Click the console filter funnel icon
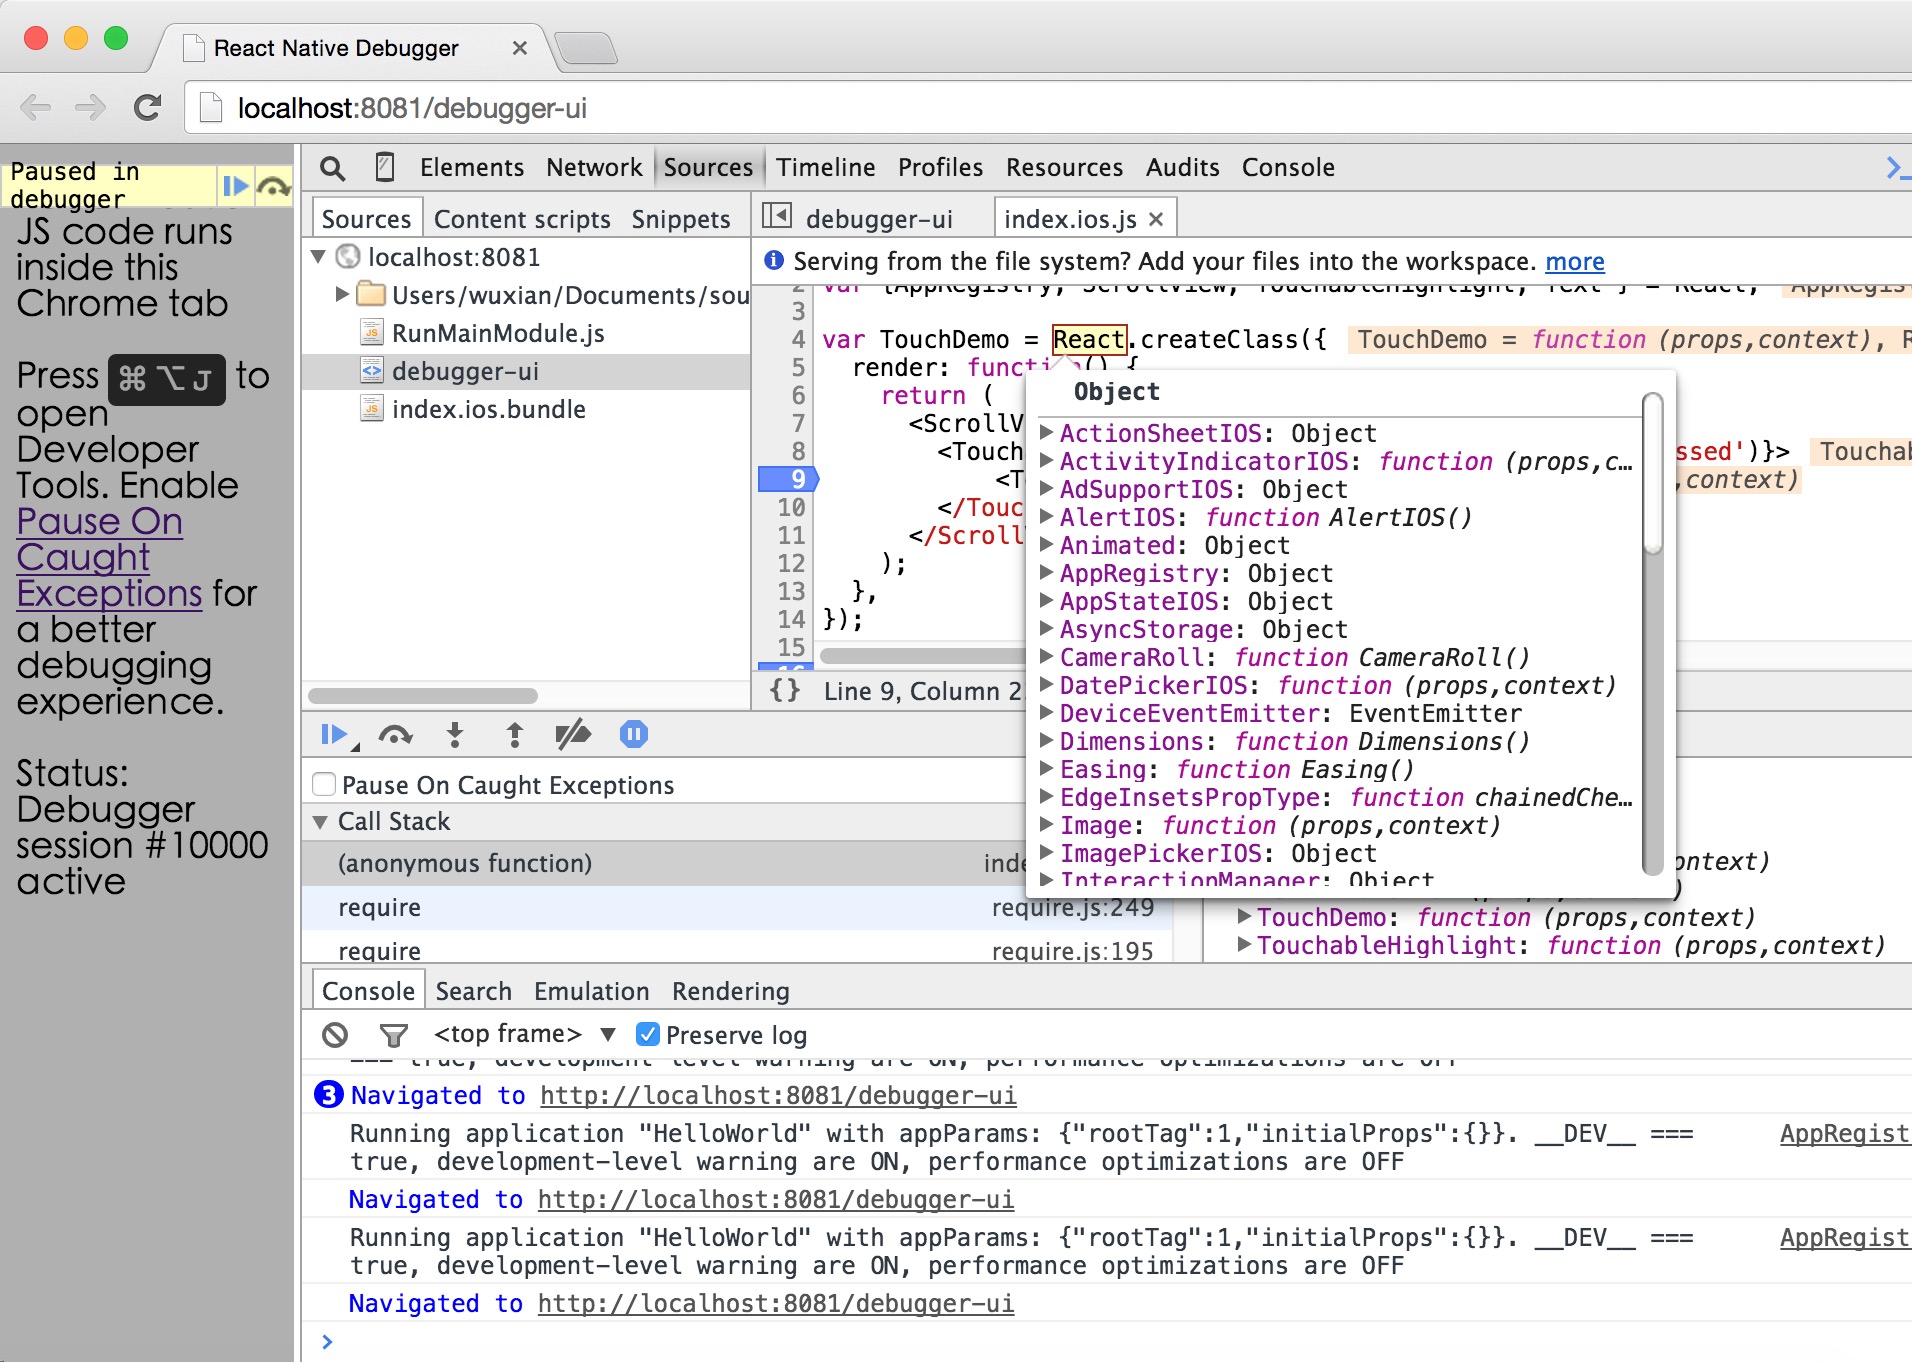The image size is (1912, 1362). coord(394,1035)
